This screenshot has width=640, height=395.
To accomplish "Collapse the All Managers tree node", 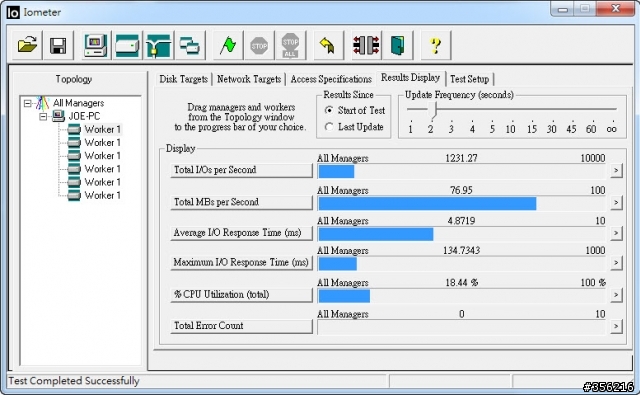I will tap(27, 103).
